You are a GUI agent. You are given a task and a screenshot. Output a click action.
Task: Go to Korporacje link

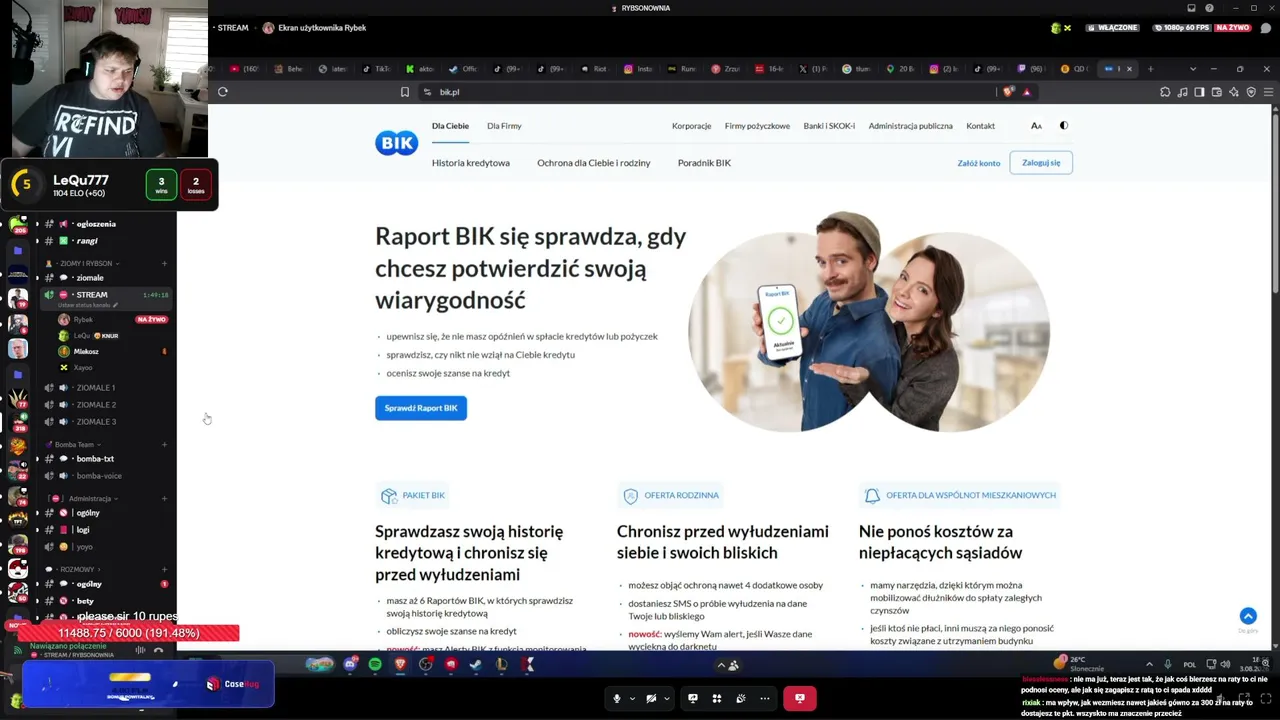click(x=692, y=126)
